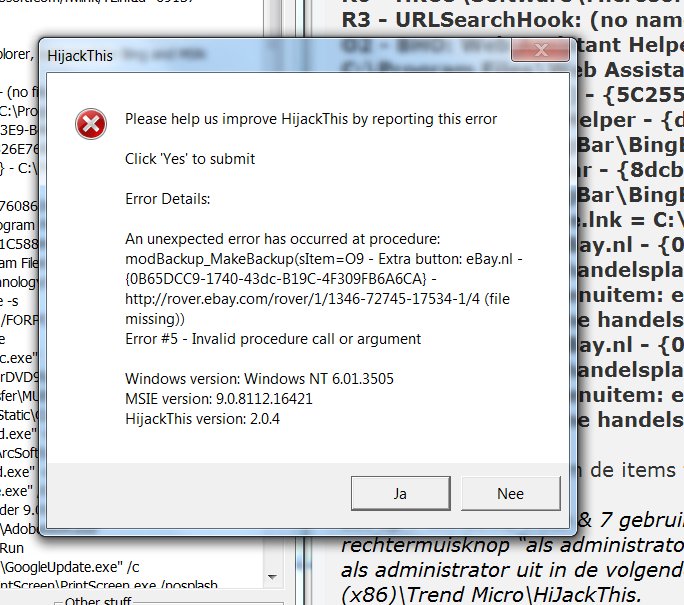Image resolution: width=684 pixels, height=605 pixels.
Task: Click 'Click 'Yes' to submit' text
Action: [190, 159]
